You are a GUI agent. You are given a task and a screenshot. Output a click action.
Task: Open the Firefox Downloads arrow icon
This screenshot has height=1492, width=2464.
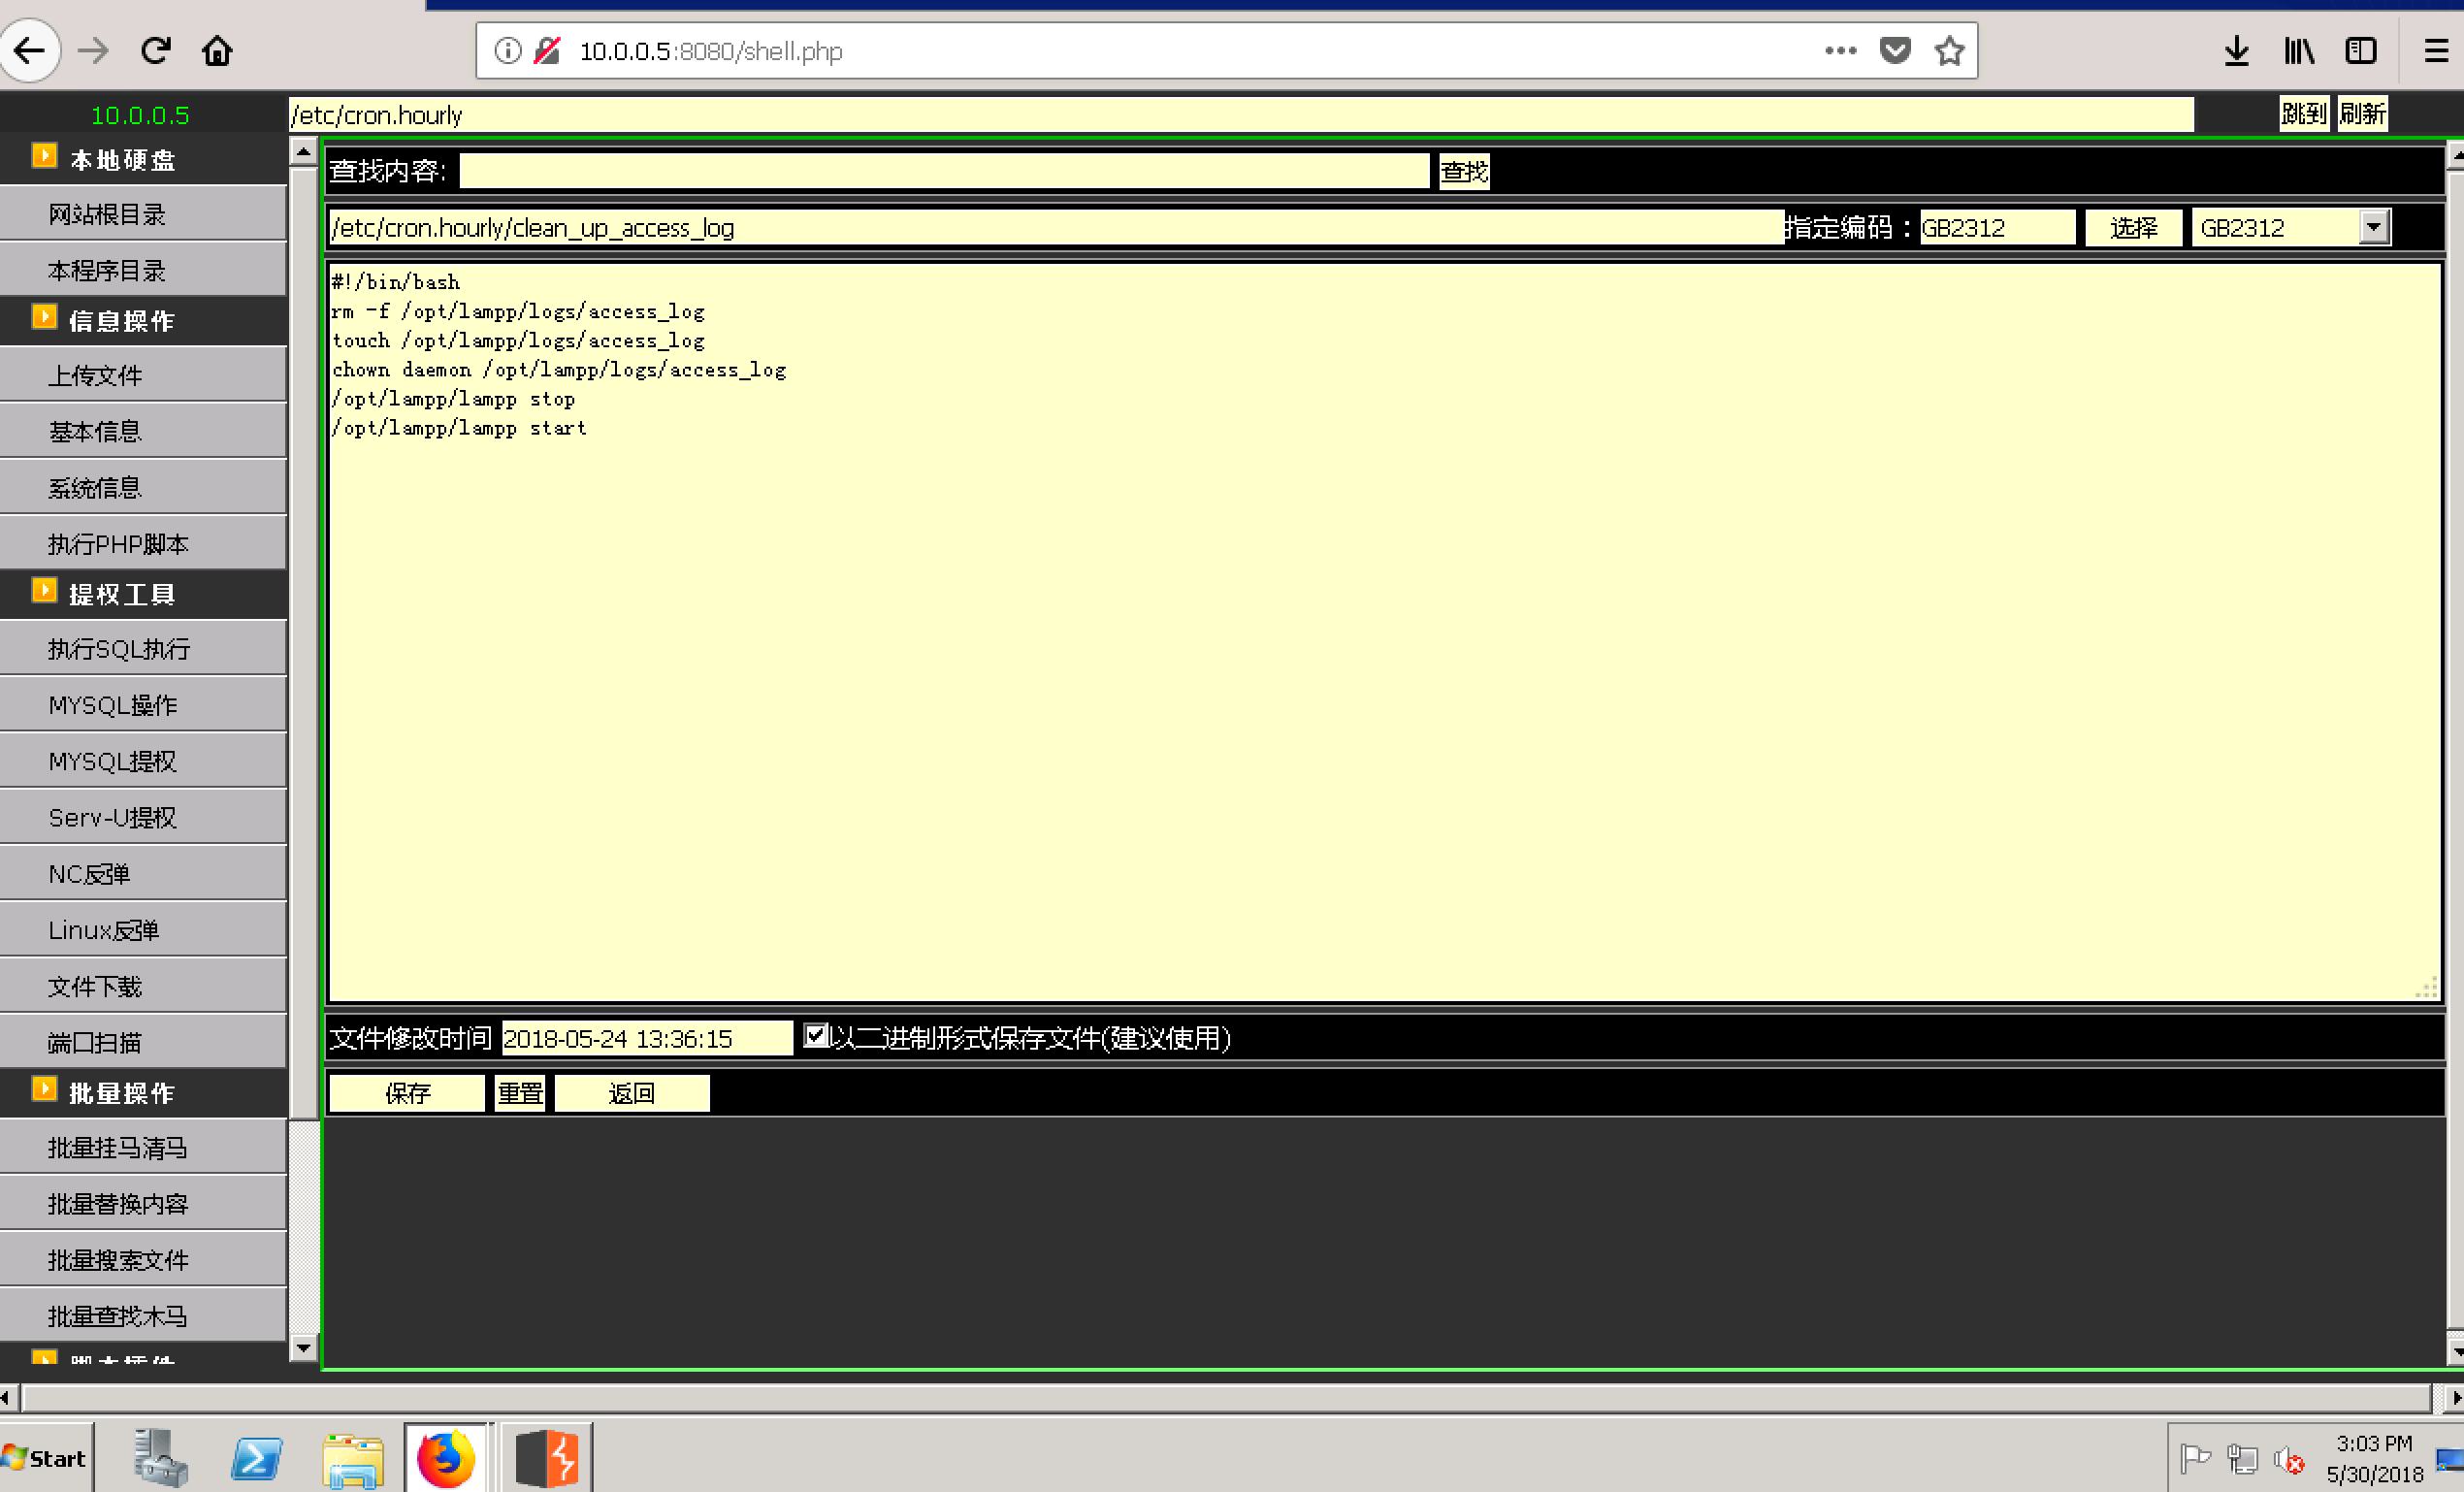(2237, 50)
